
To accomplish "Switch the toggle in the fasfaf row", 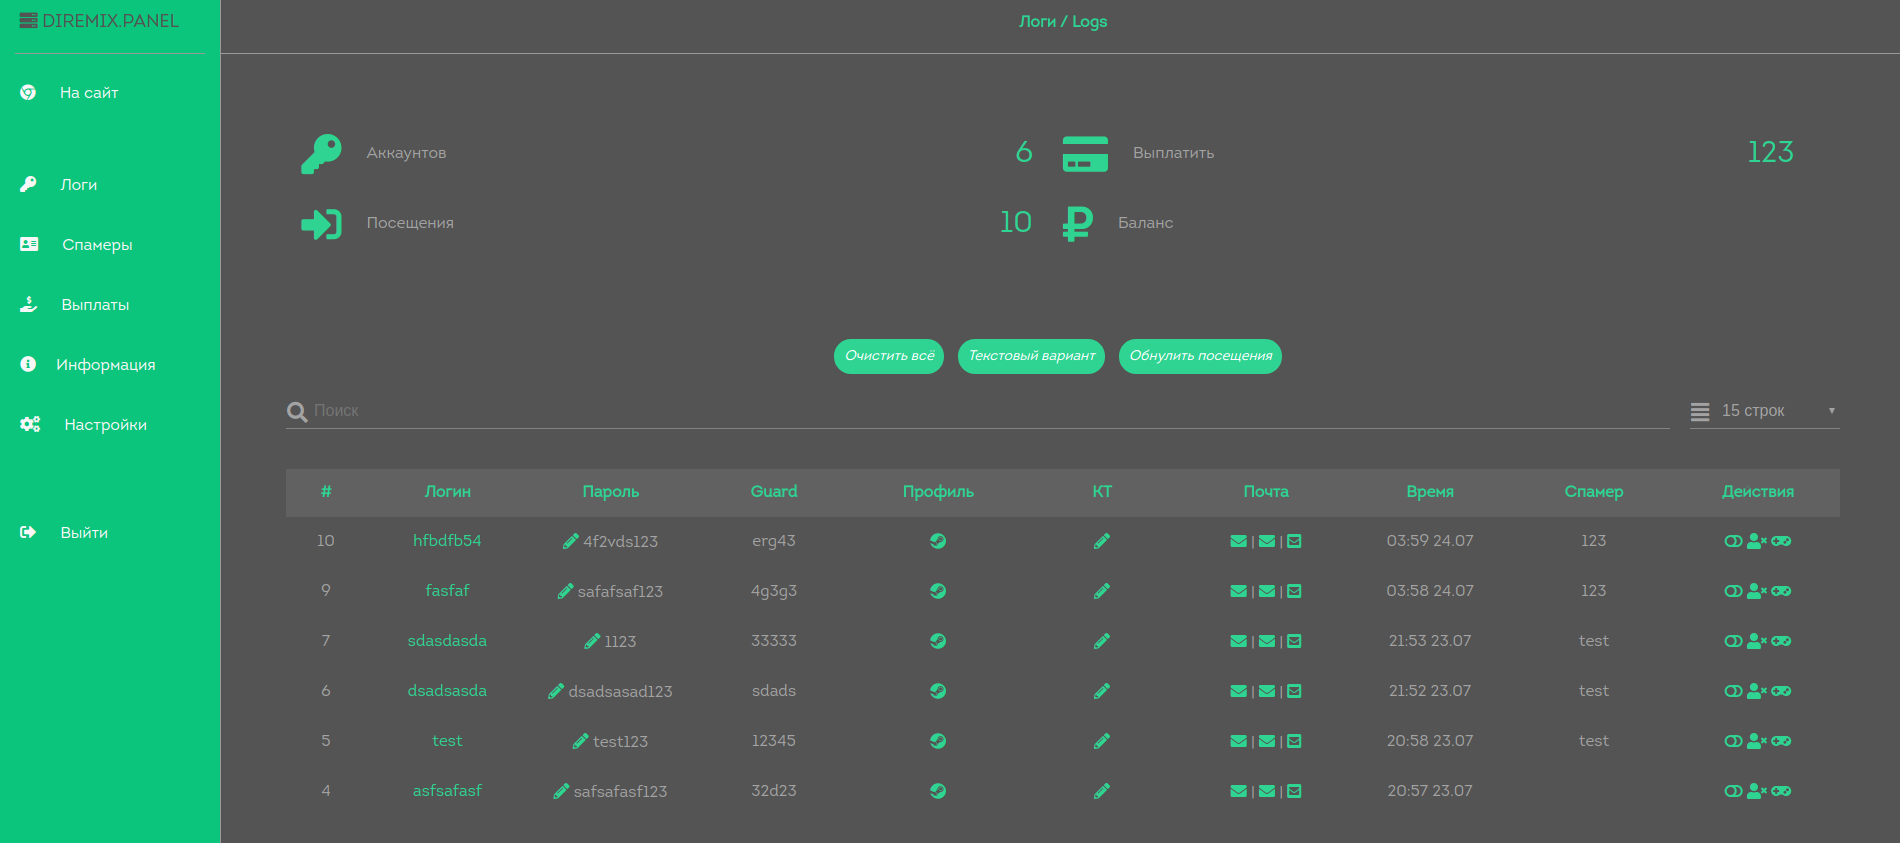I will [x=1733, y=591].
